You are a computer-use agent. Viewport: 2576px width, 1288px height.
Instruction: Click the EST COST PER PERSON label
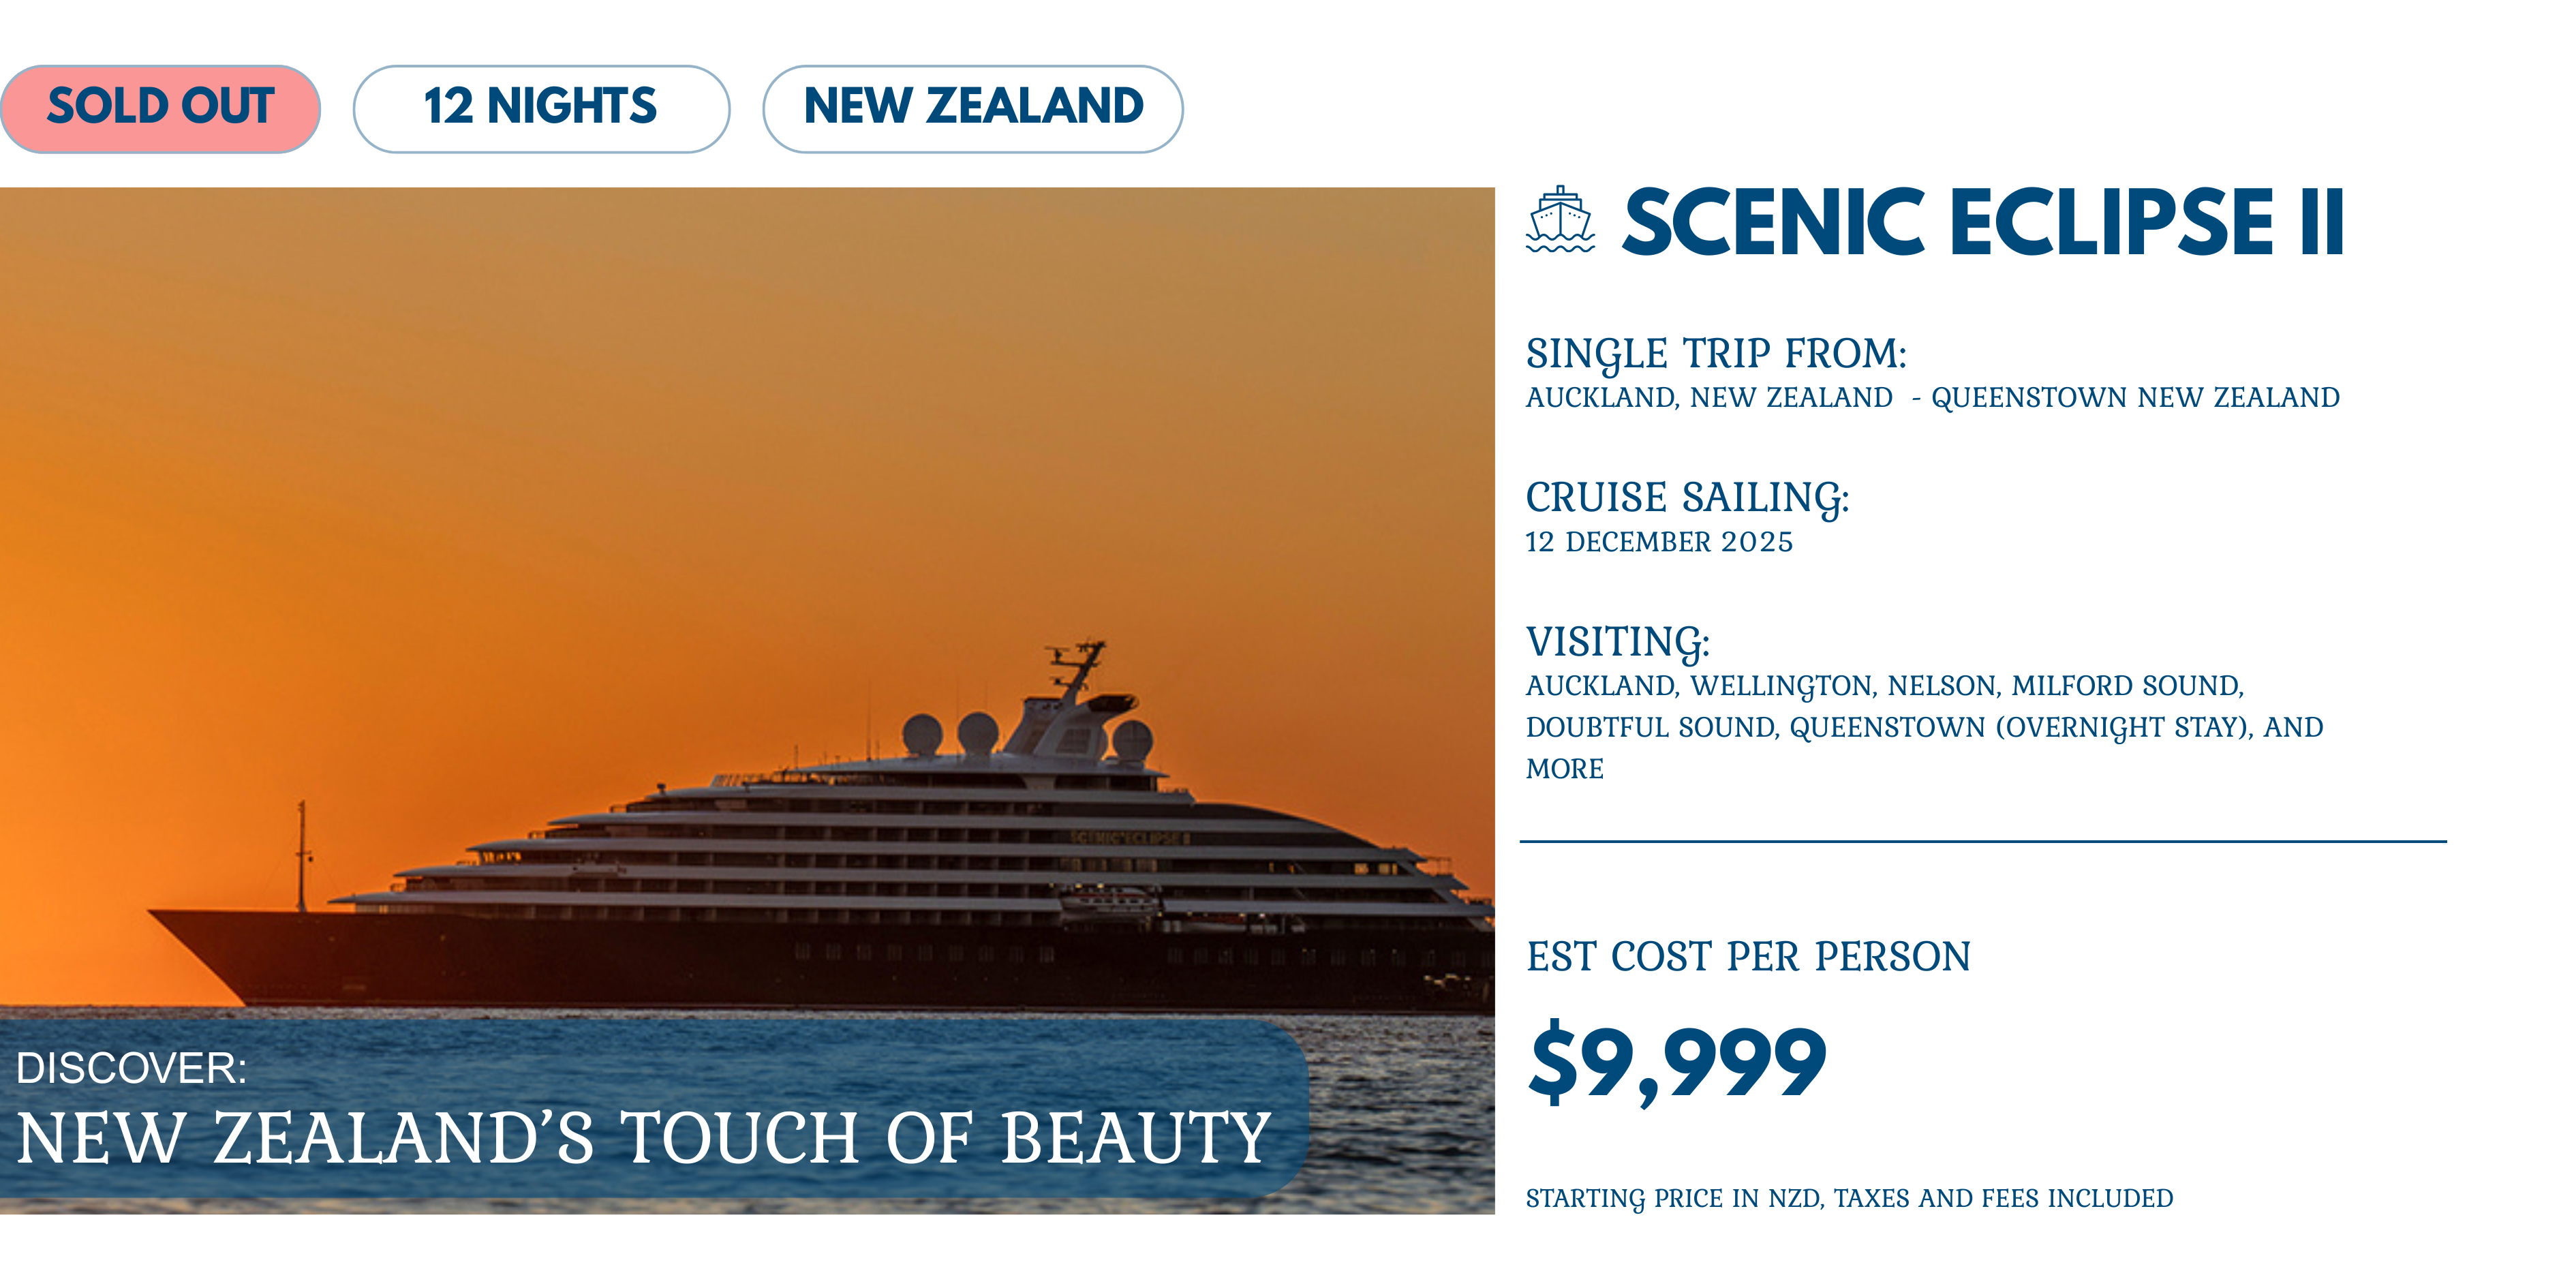pos(1748,957)
